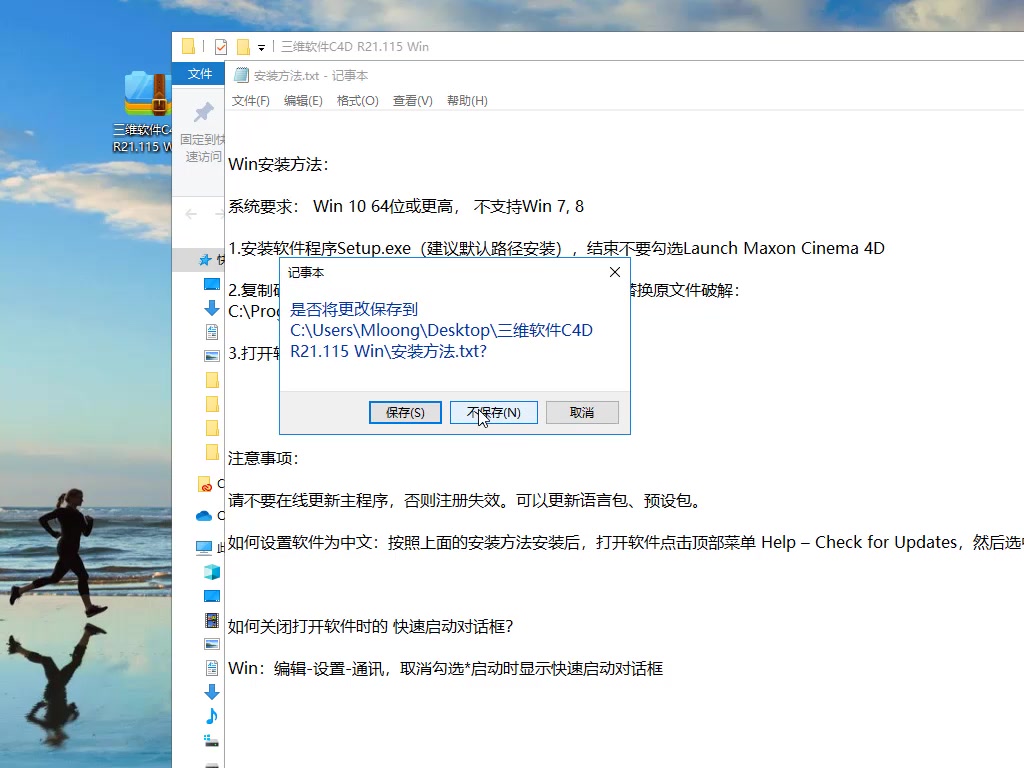Select the first yellow folder in sidebar

(x=212, y=380)
